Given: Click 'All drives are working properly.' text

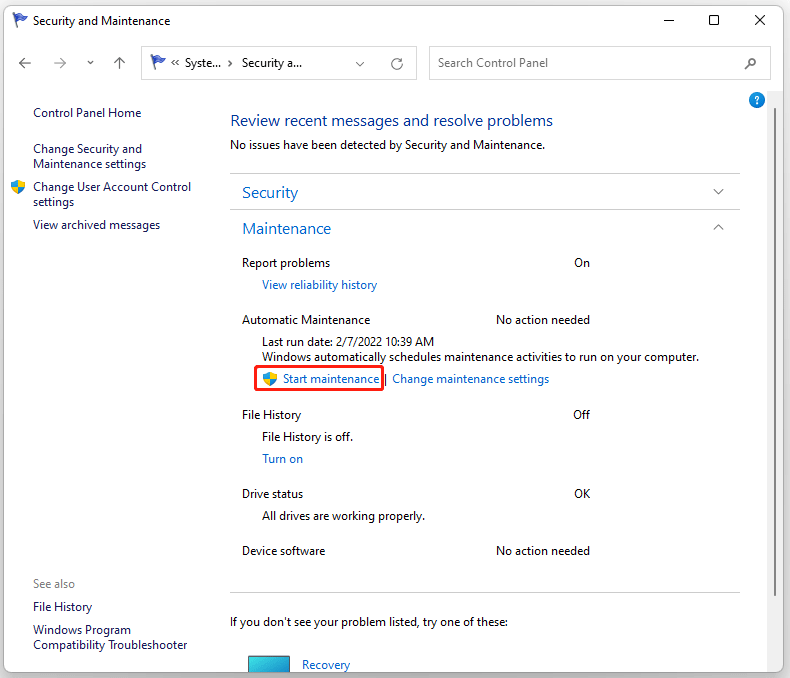Looking at the screenshot, I should click(x=343, y=516).
